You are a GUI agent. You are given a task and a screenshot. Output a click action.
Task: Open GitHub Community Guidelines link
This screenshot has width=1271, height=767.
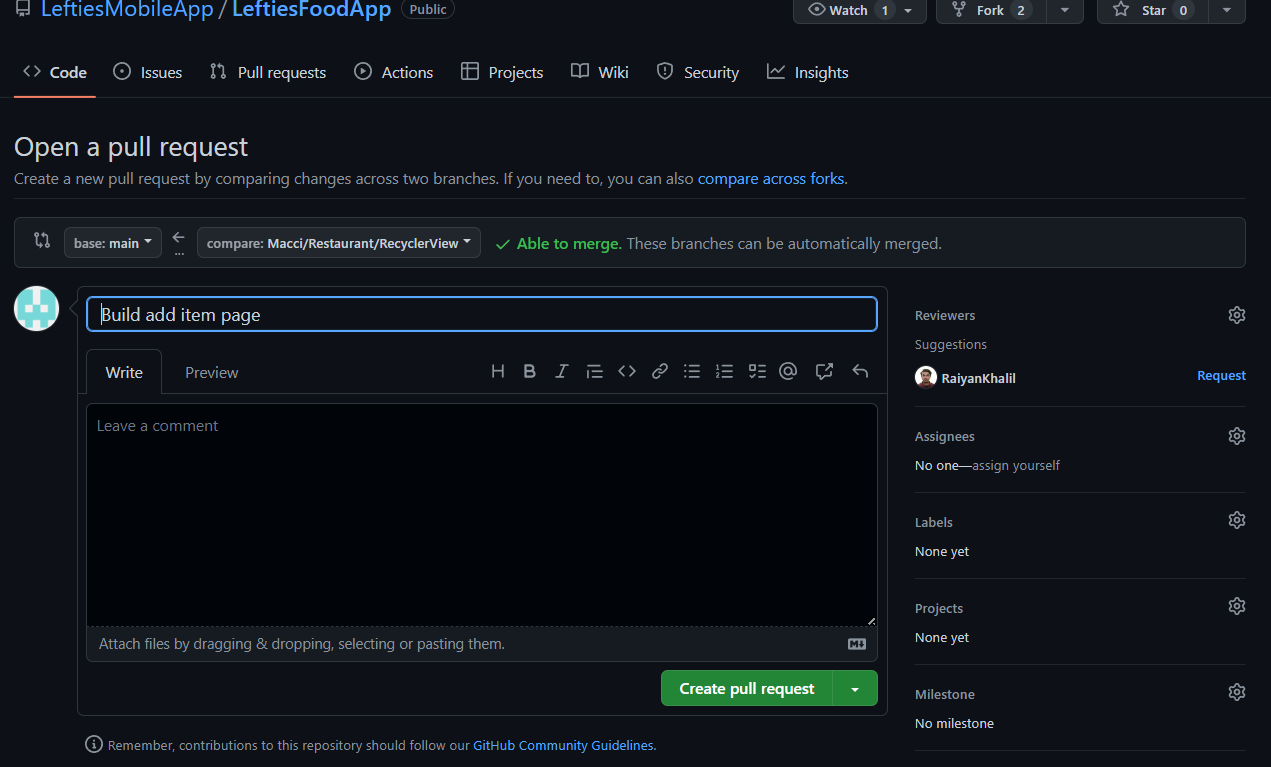pyautogui.click(x=564, y=745)
